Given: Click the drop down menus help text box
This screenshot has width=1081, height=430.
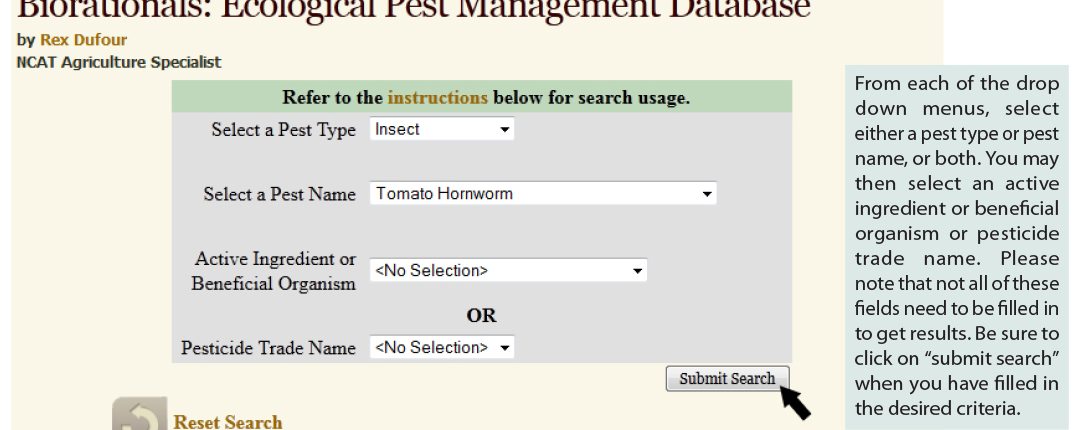Looking at the screenshot, I should click(956, 246).
